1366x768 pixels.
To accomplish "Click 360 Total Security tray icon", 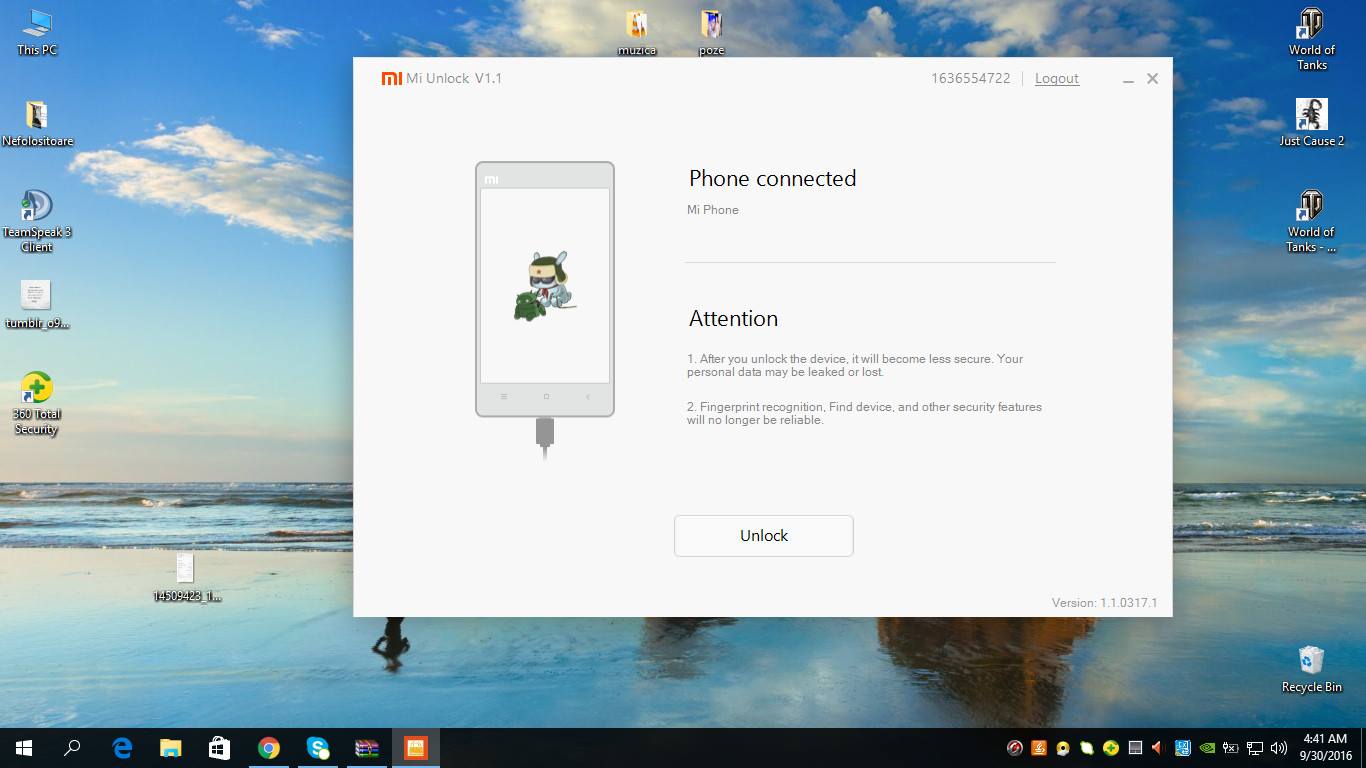I will click(1111, 748).
